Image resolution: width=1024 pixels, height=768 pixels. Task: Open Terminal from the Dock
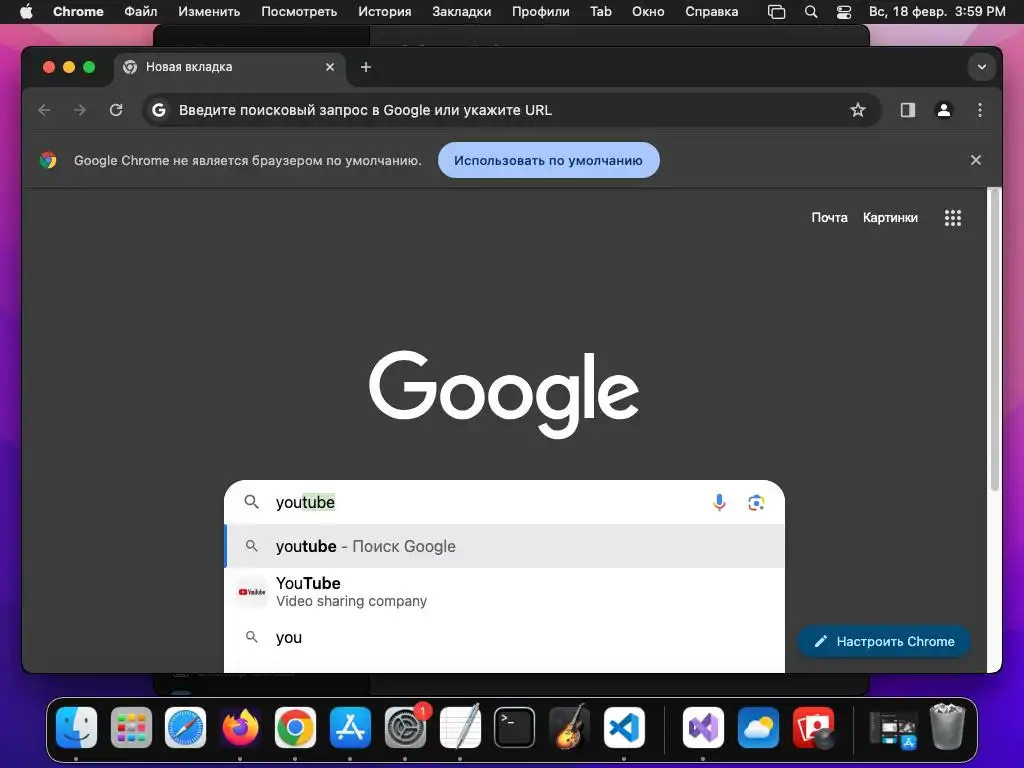coord(515,728)
